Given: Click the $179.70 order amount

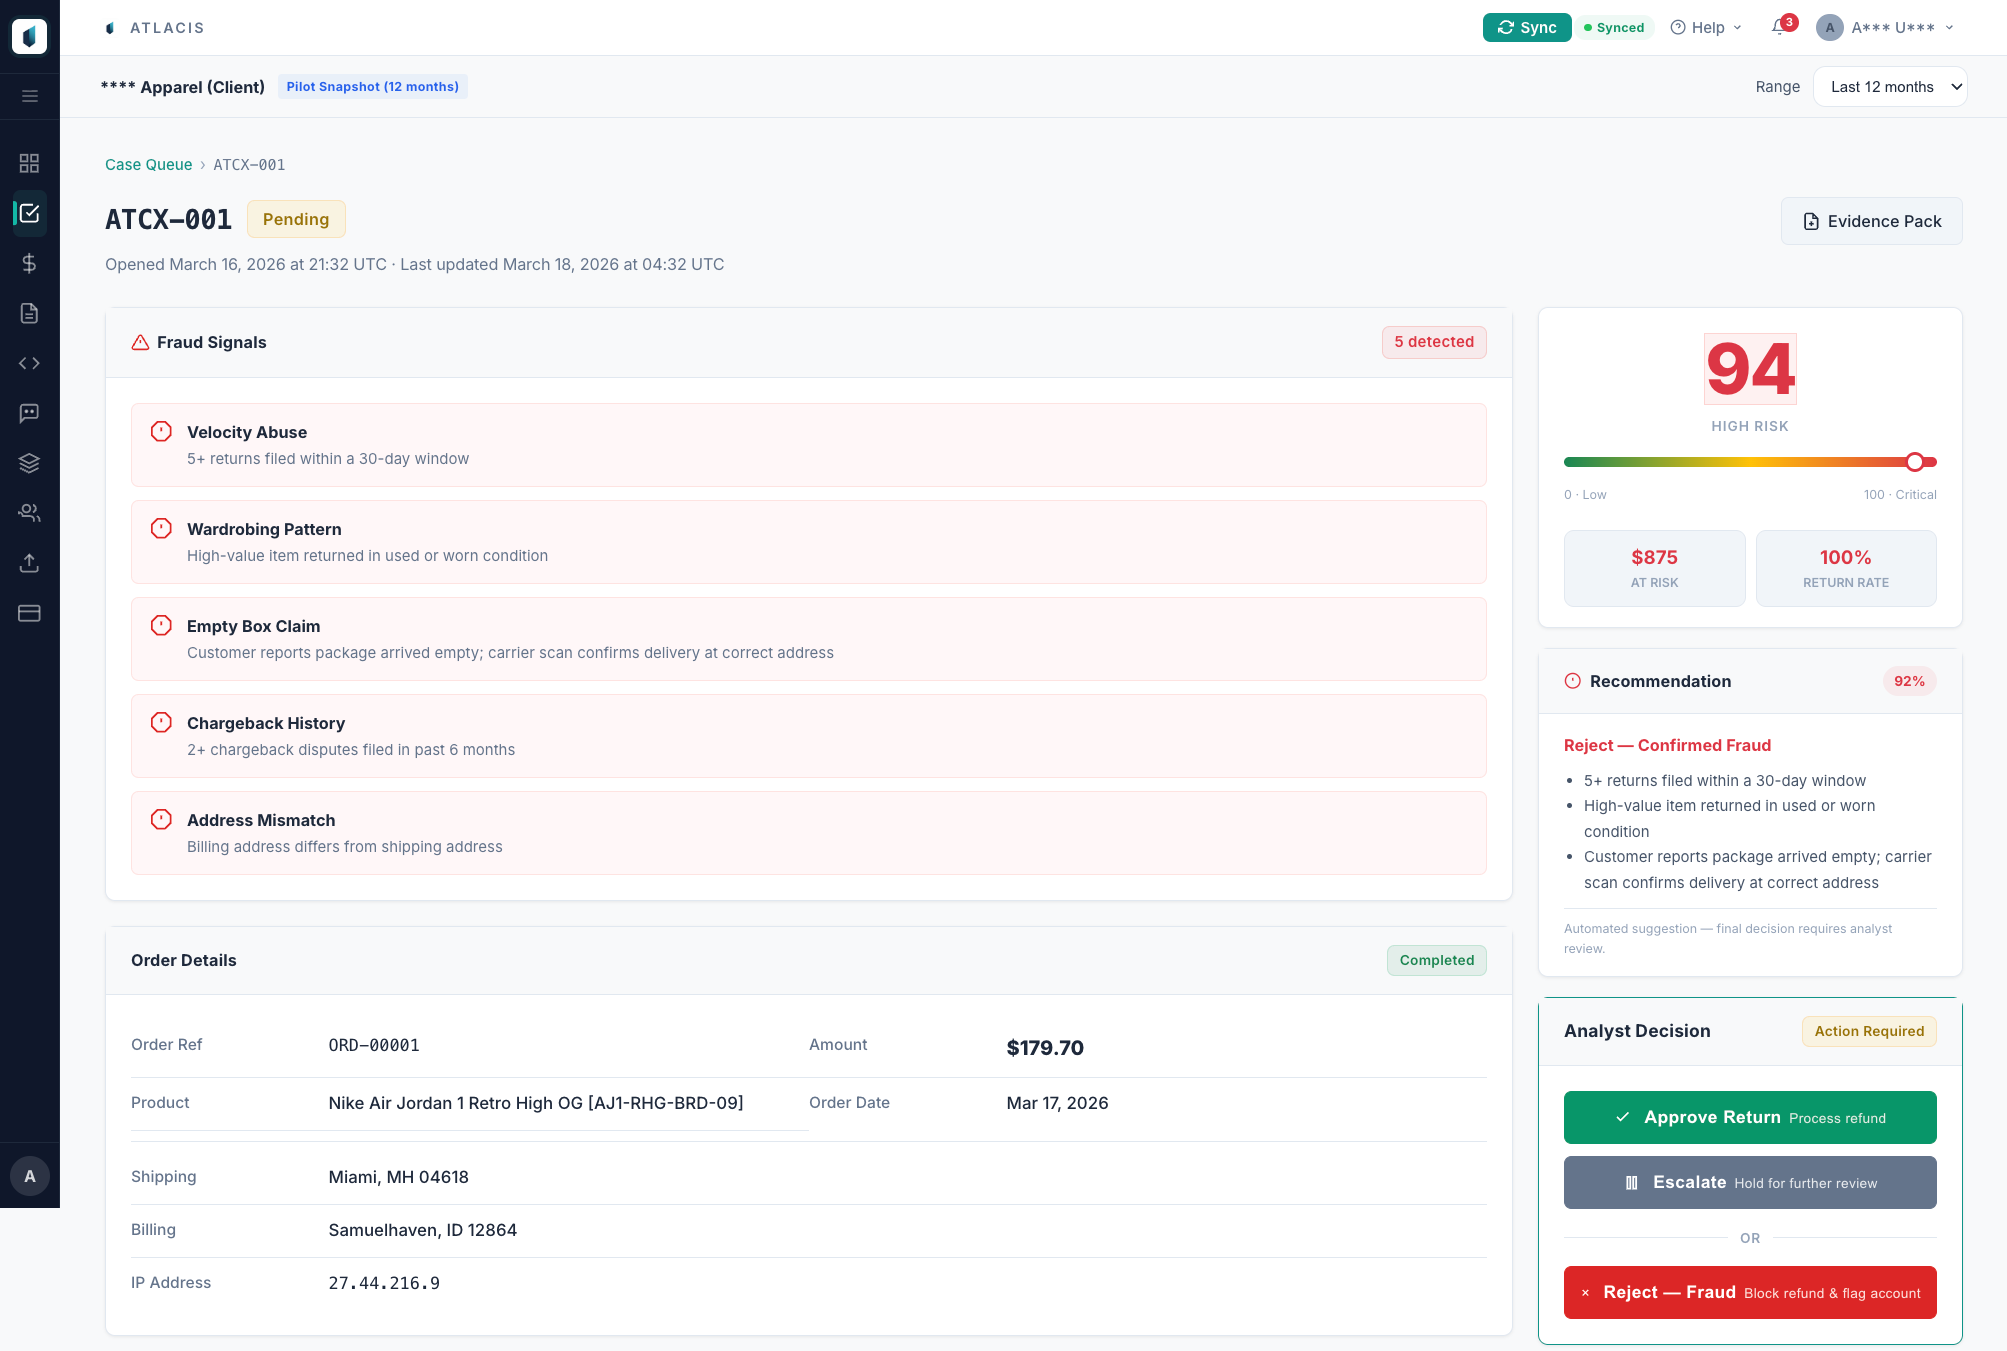Looking at the screenshot, I should pyautogui.click(x=1045, y=1047).
